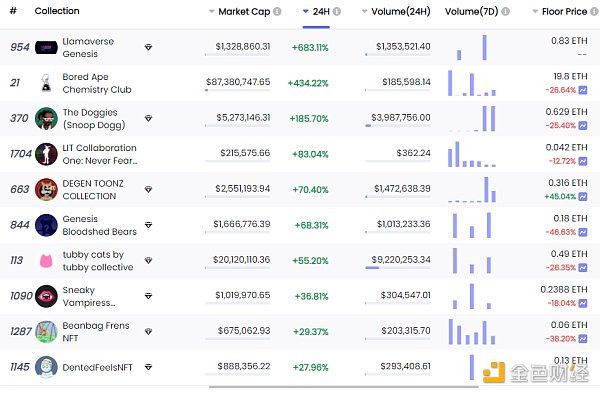Click the diamond badge beside Llamaverse Genesis
Screen dimensions: 600x394
click(148, 47)
